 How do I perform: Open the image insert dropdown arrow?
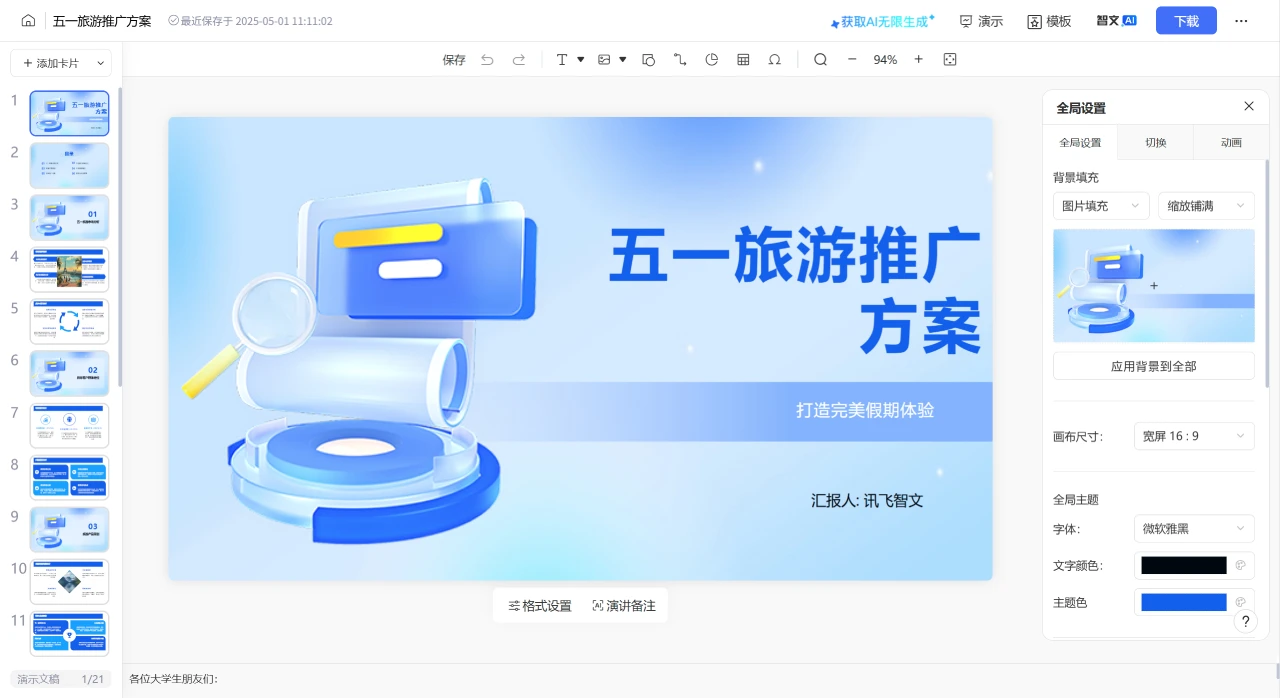click(x=622, y=59)
